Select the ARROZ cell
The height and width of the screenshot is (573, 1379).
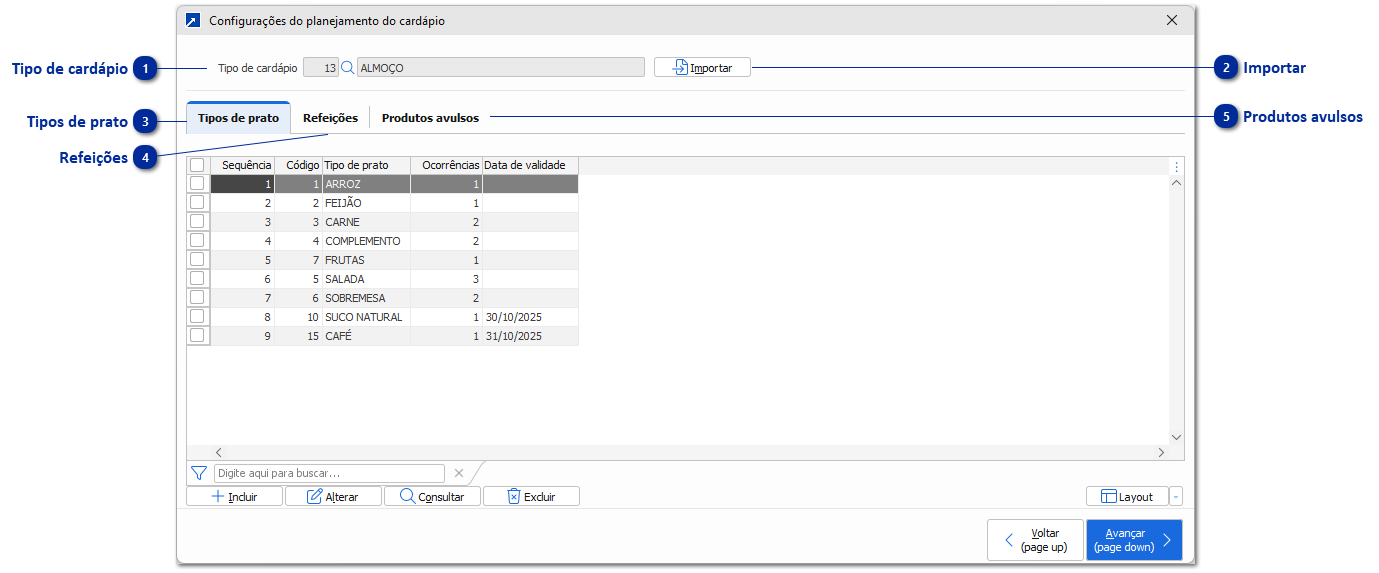pos(366,185)
